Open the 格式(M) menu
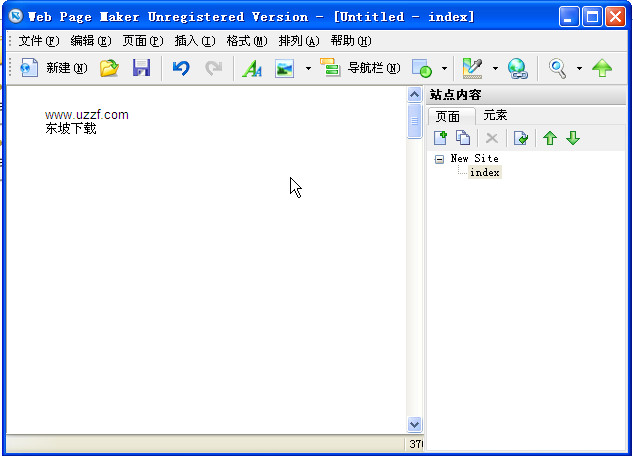 tap(247, 41)
